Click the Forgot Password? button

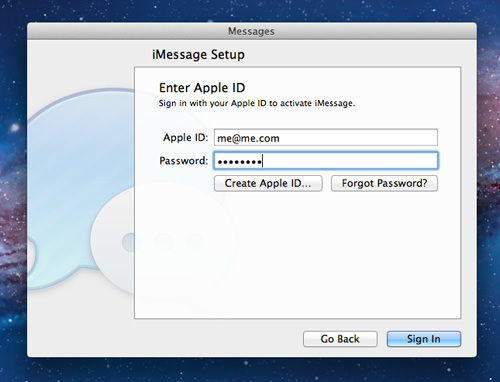pyautogui.click(x=384, y=183)
